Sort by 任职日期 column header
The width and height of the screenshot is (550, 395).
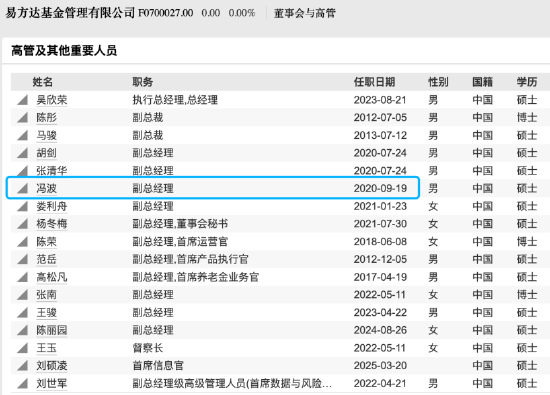click(x=374, y=82)
